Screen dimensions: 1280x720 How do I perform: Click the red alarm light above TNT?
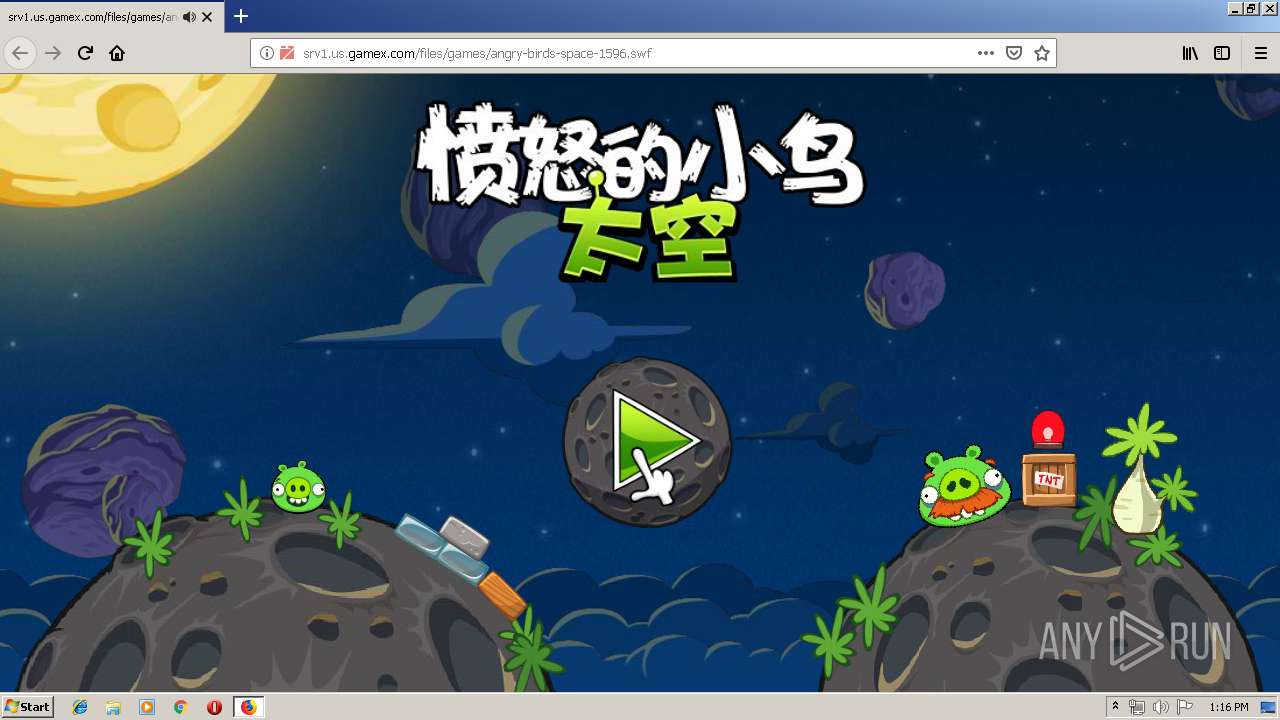click(1048, 430)
